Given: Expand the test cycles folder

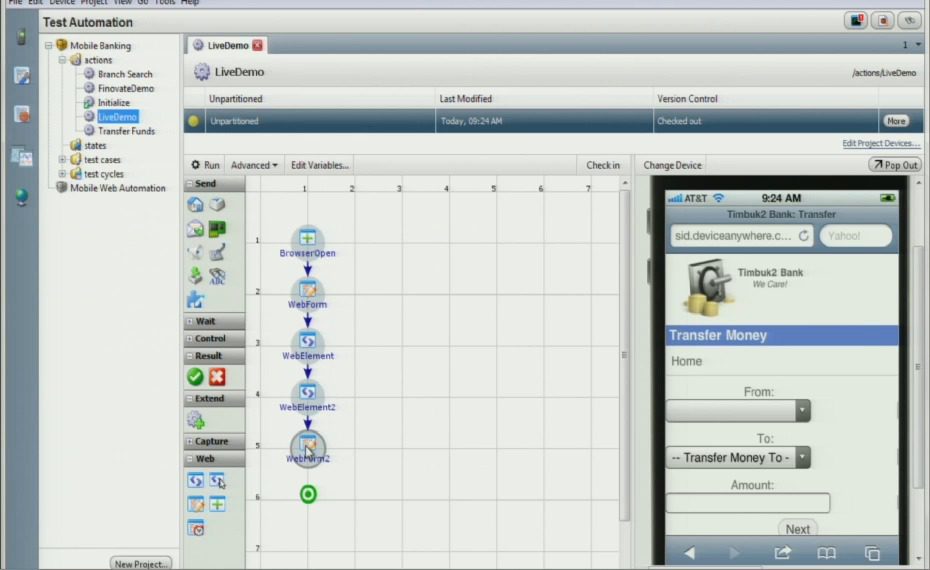Looking at the screenshot, I should point(62,174).
